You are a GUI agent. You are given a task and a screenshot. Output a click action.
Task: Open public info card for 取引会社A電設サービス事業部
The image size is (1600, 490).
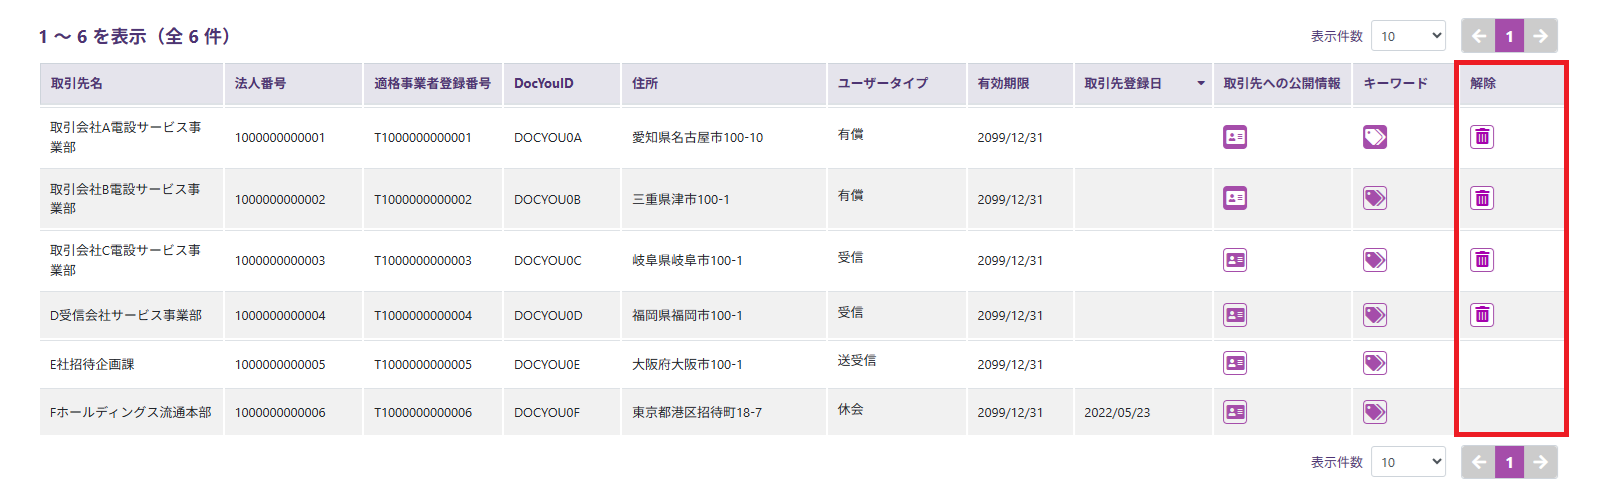point(1235,137)
